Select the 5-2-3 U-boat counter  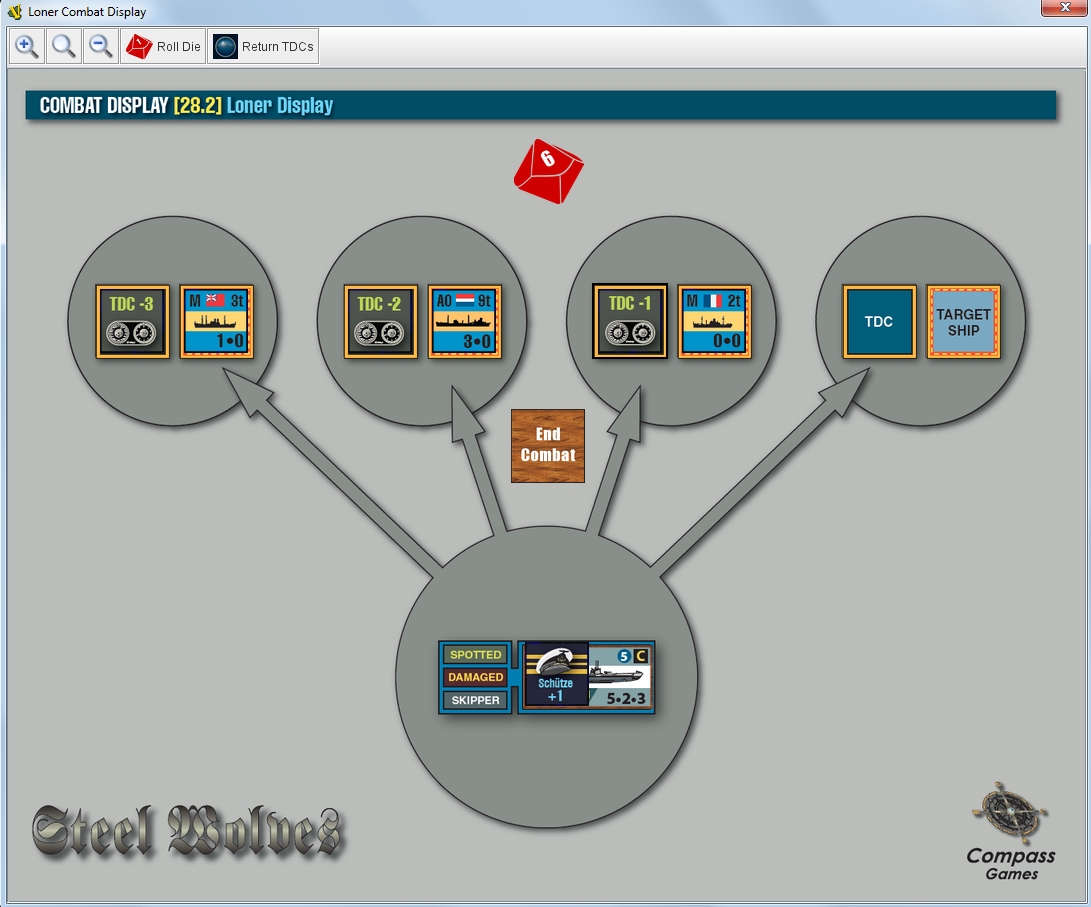click(x=619, y=676)
